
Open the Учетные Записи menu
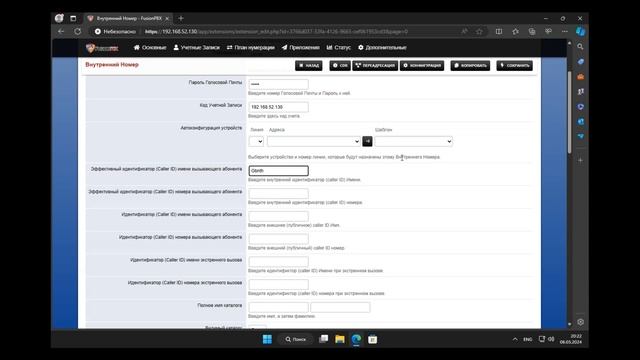pyautogui.click(x=196, y=48)
